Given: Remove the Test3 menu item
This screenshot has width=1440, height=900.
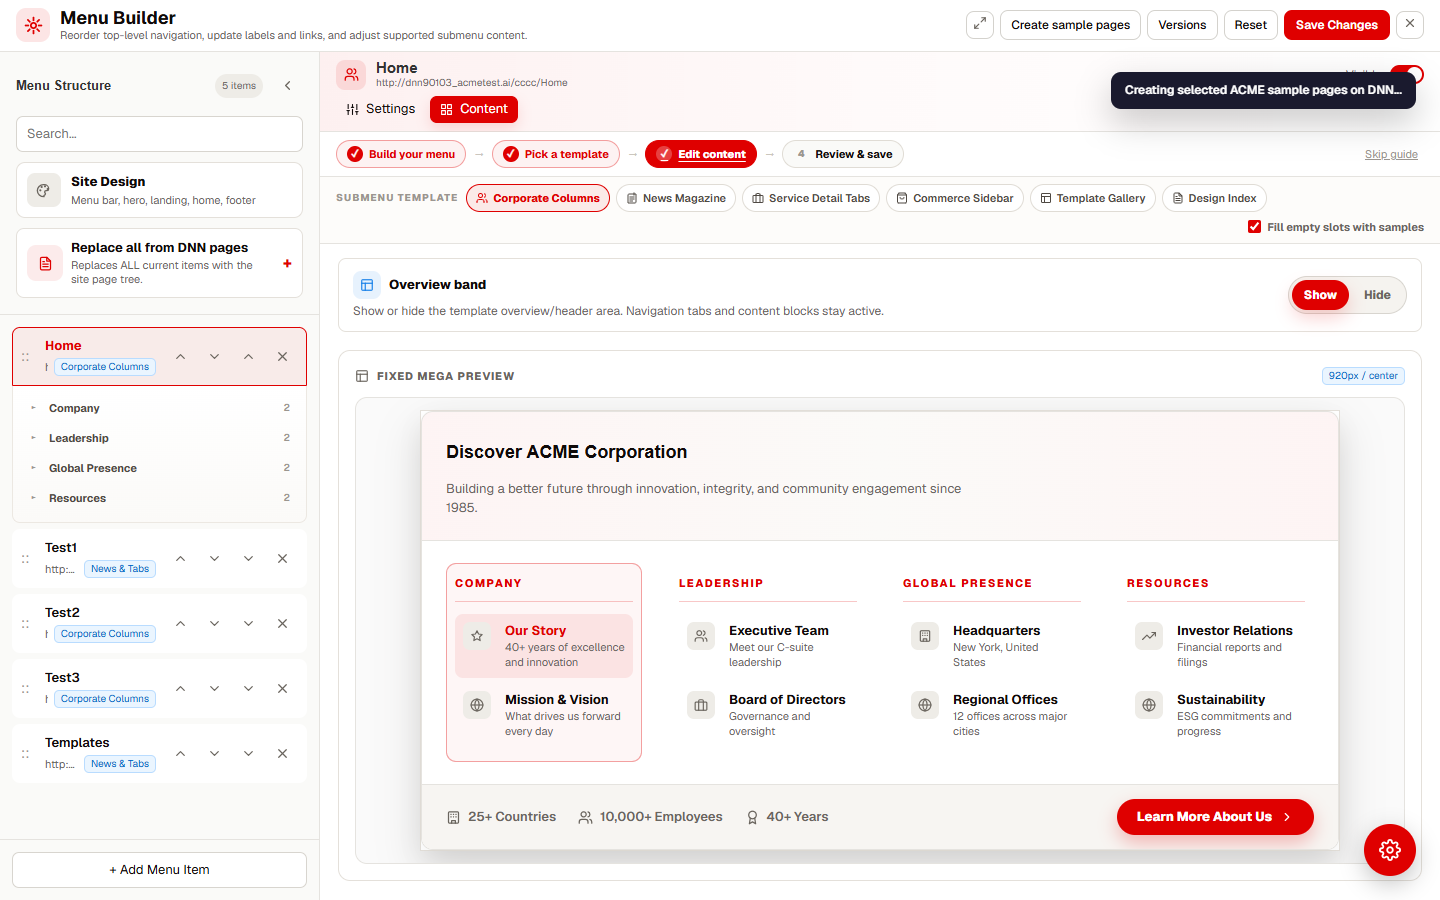Looking at the screenshot, I should coord(282,689).
